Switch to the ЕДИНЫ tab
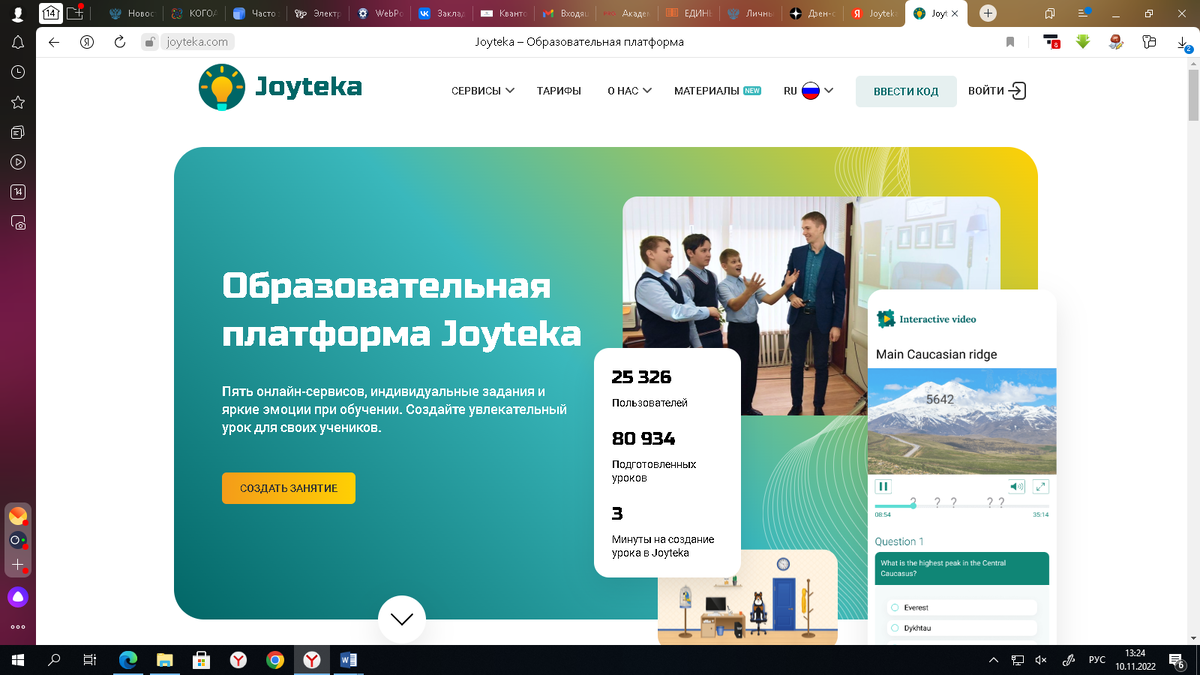The height and width of the screenshot is (675, 1200). (x=688, y=14)
